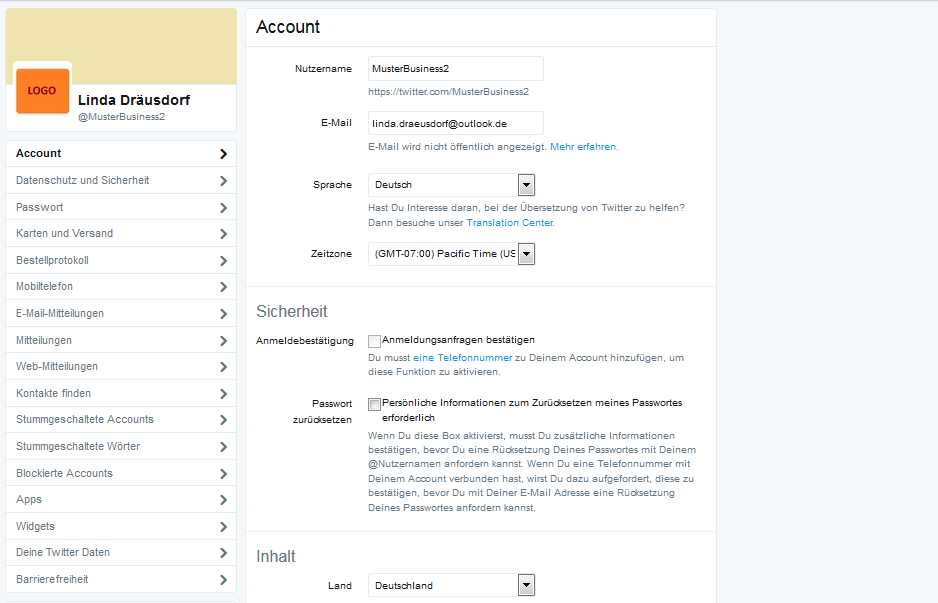This screenshot has width=938, height=603.
Task: Click chevron arrow beside Widgets entry
Action: tap(223, 527)
